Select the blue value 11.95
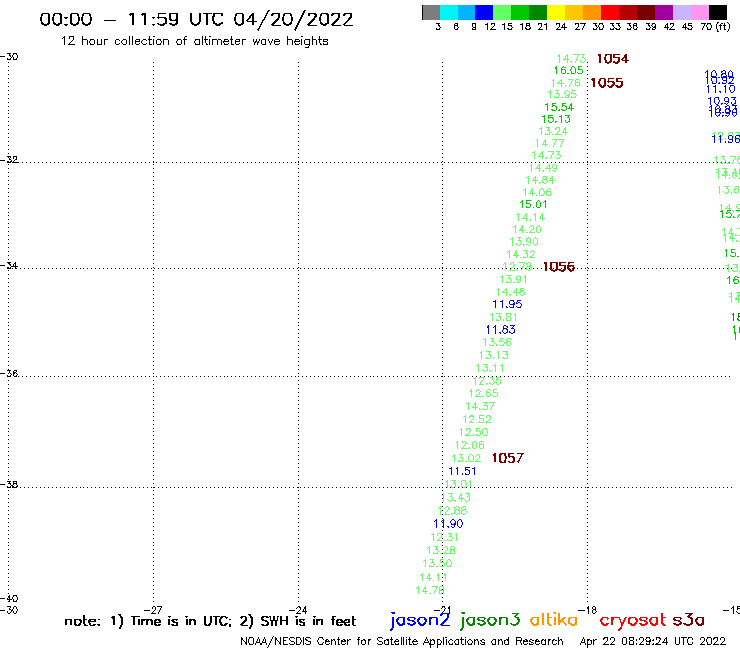Viewport: 740px width, 650px height. click(x=507, y=304)
